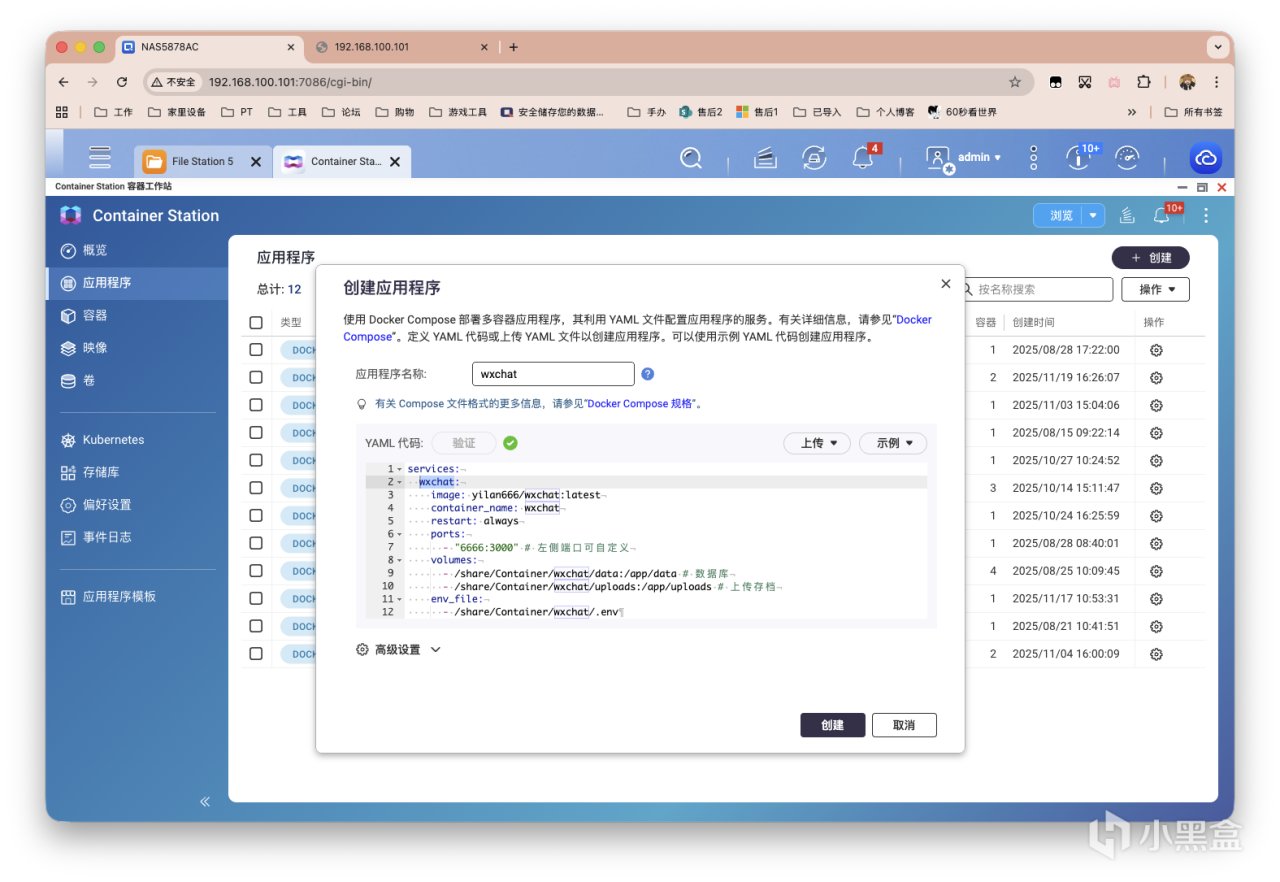Open Kubernetes in the sidebar
The image size is (1280, 882).
pyautogui.click(x=138, y=440)
